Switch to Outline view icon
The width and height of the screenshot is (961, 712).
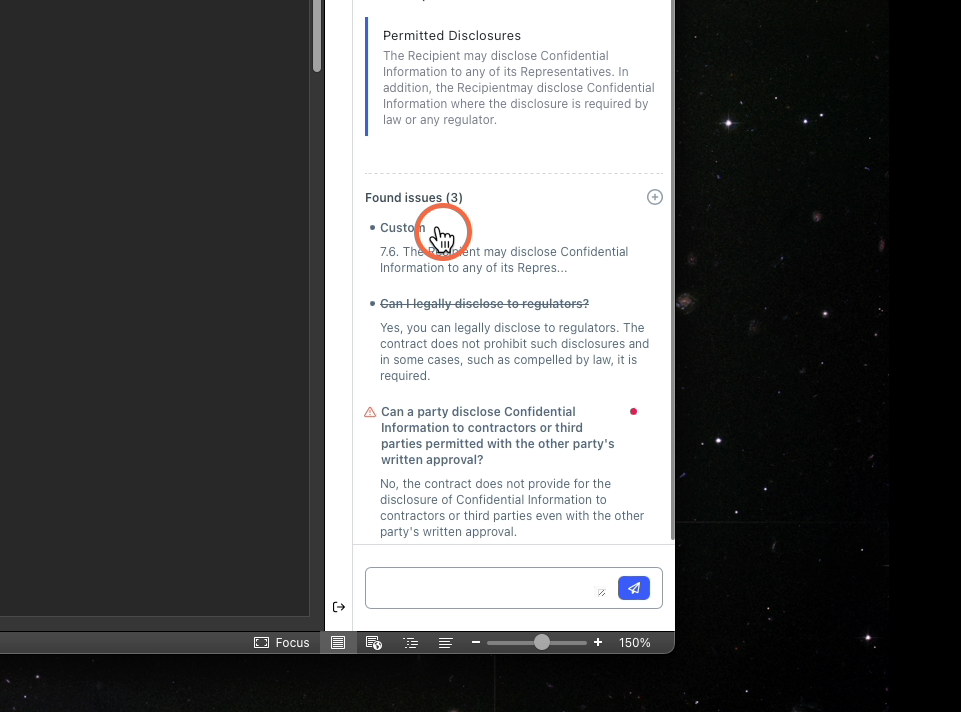410,643
